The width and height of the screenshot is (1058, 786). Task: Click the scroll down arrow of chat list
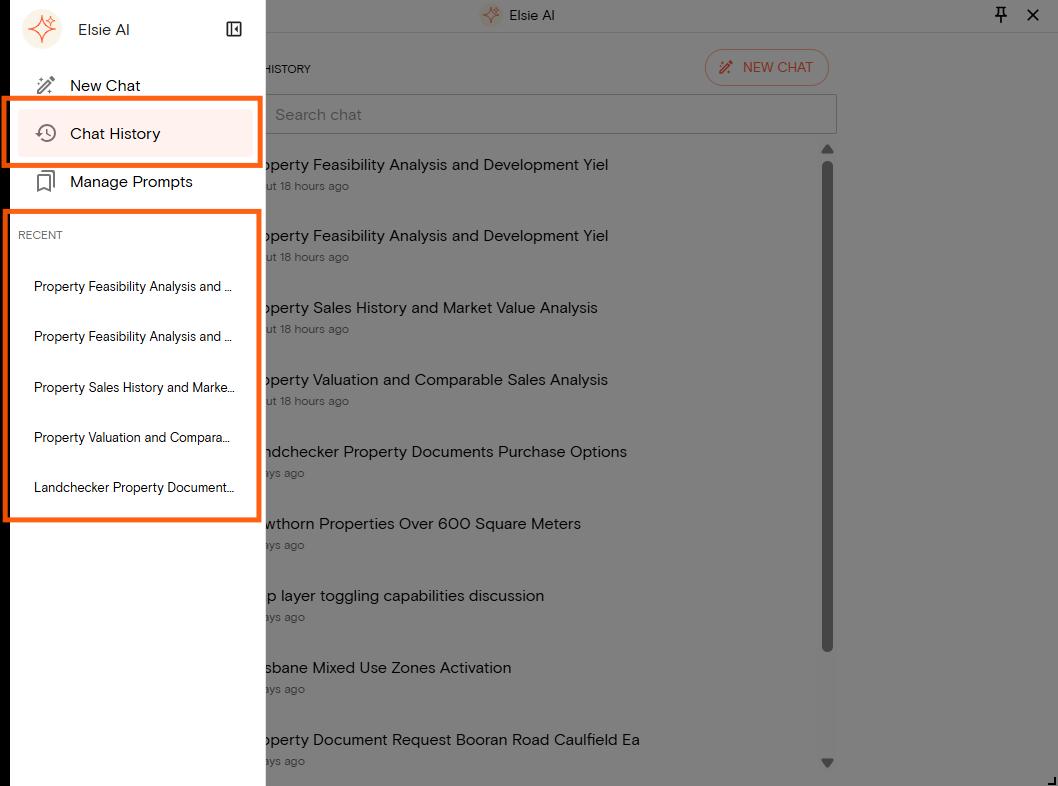tap(827, 763)
